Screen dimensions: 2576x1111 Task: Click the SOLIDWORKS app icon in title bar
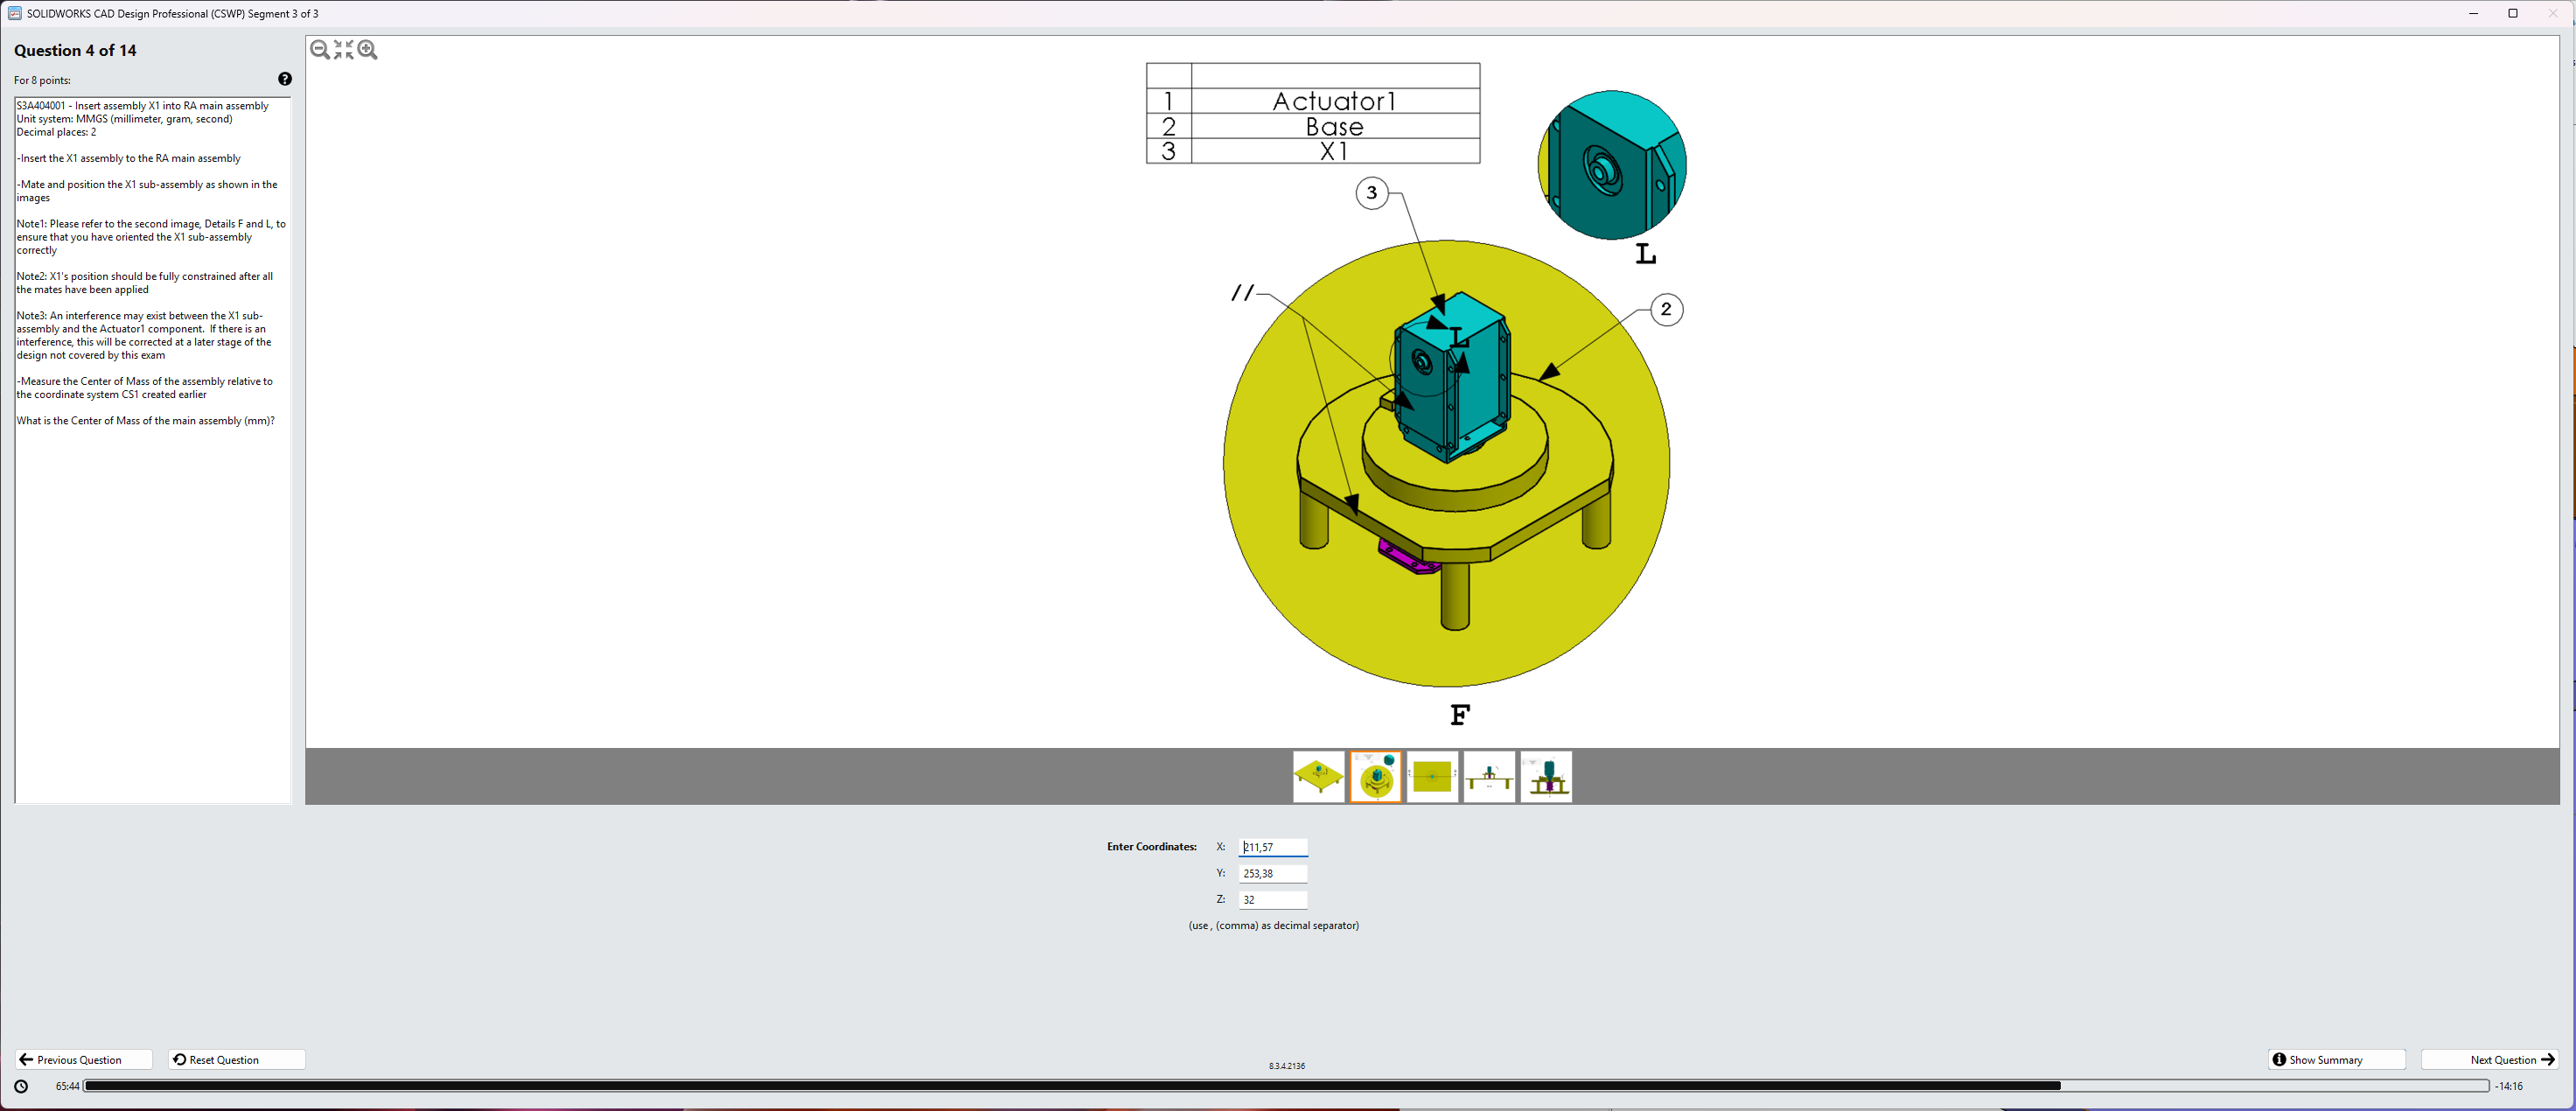(14, 13)
